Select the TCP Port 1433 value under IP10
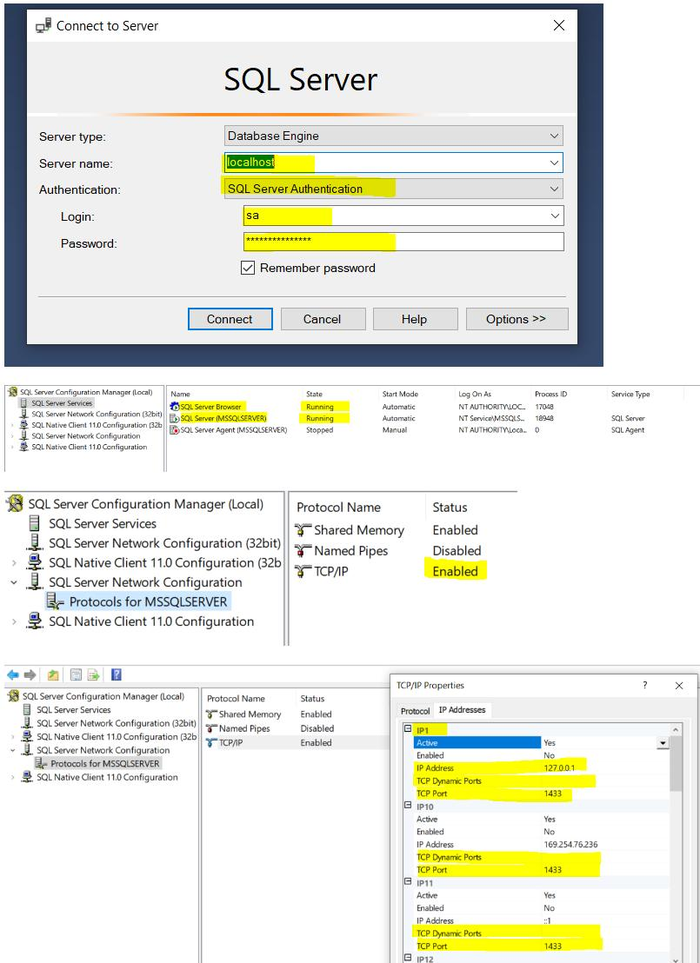Image resolution: width=700 pixels, height=963 pixels. click(553, 870)
